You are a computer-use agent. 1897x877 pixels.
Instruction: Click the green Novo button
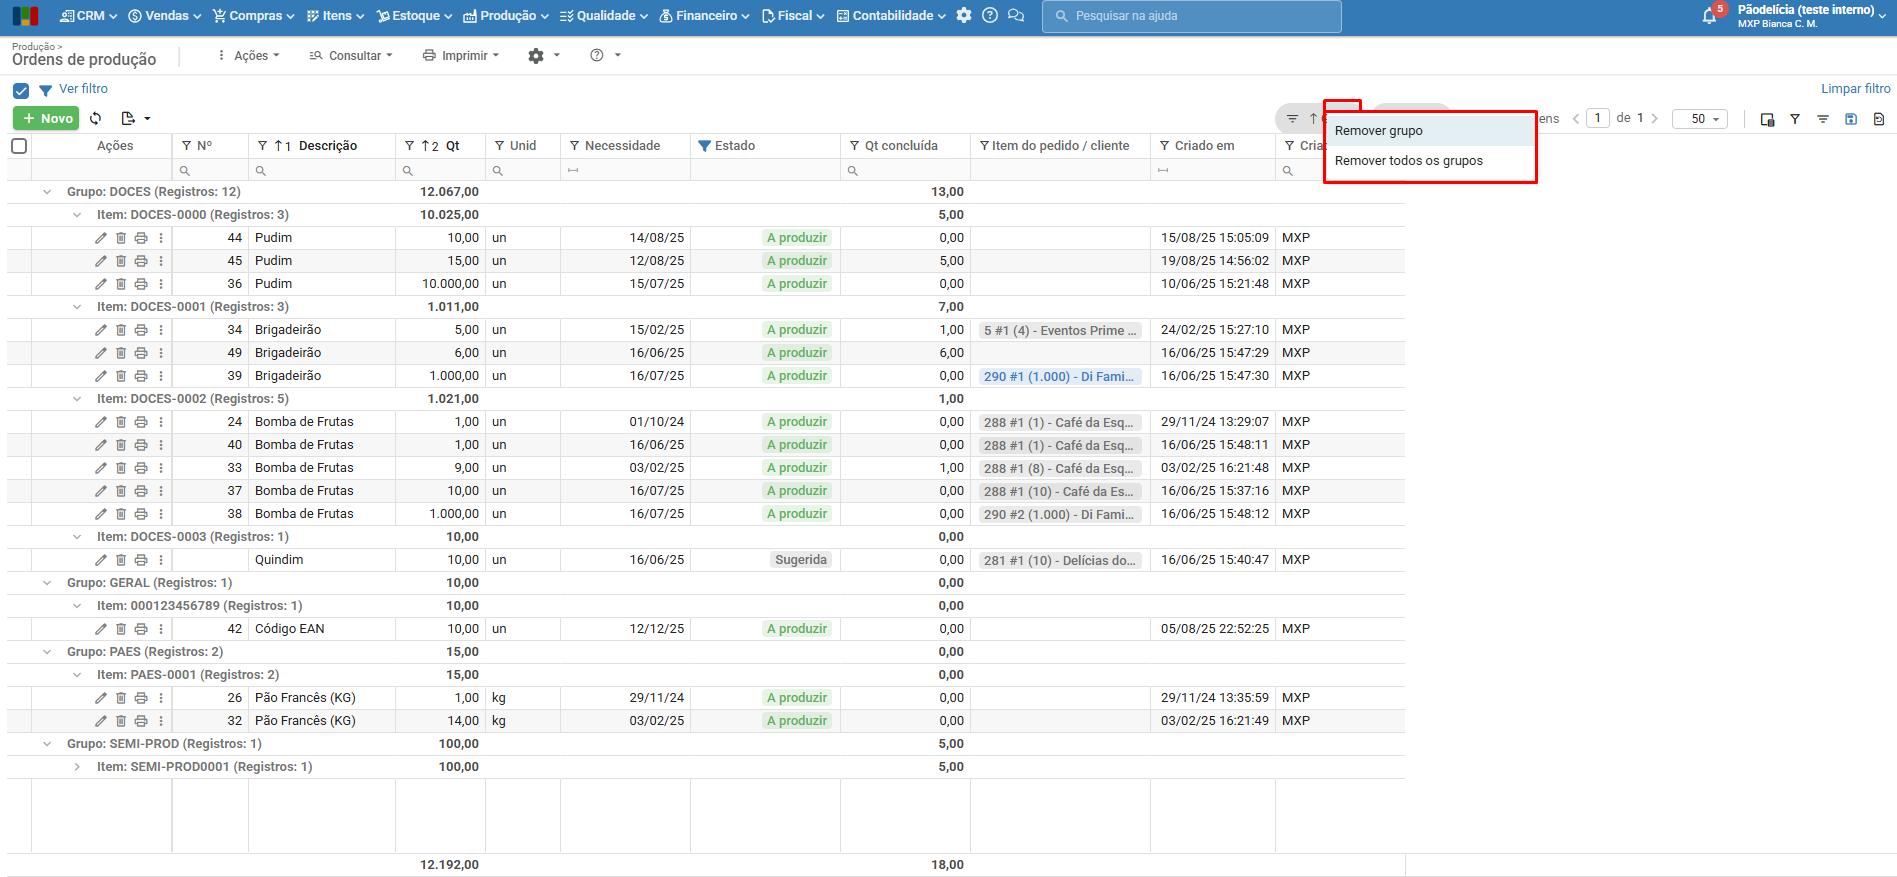click(46, 118)
